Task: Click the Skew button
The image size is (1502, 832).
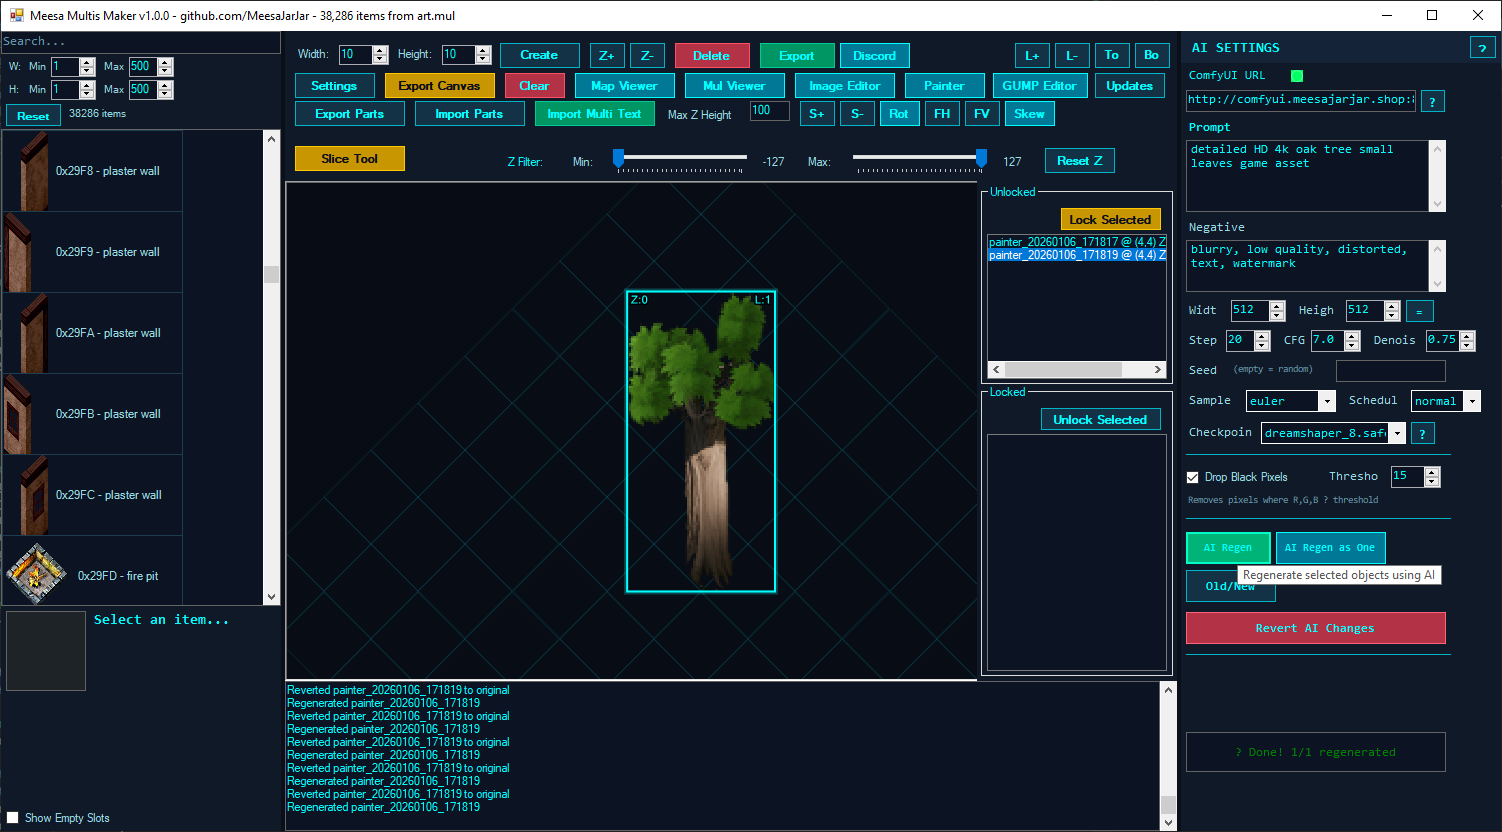Action: (x=1029, y=114)
